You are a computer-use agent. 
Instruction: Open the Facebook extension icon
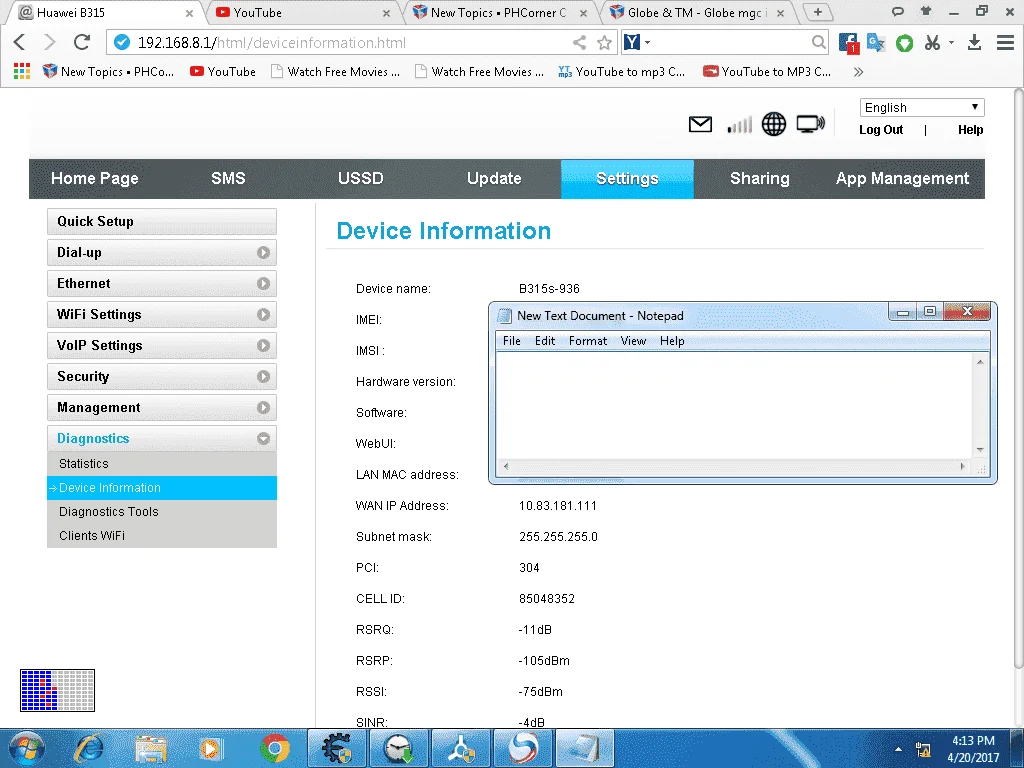pos(848,43)
